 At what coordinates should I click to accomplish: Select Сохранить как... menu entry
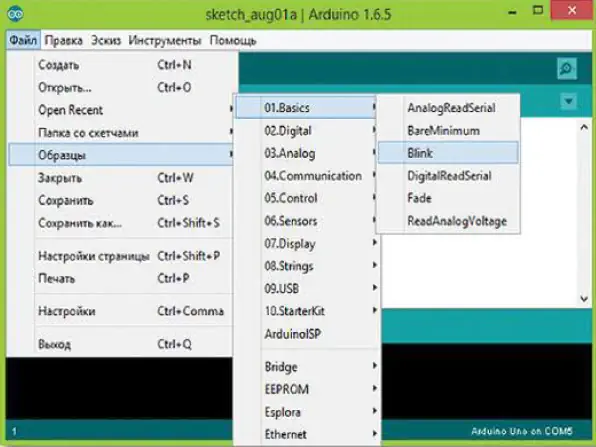[121, 223]
